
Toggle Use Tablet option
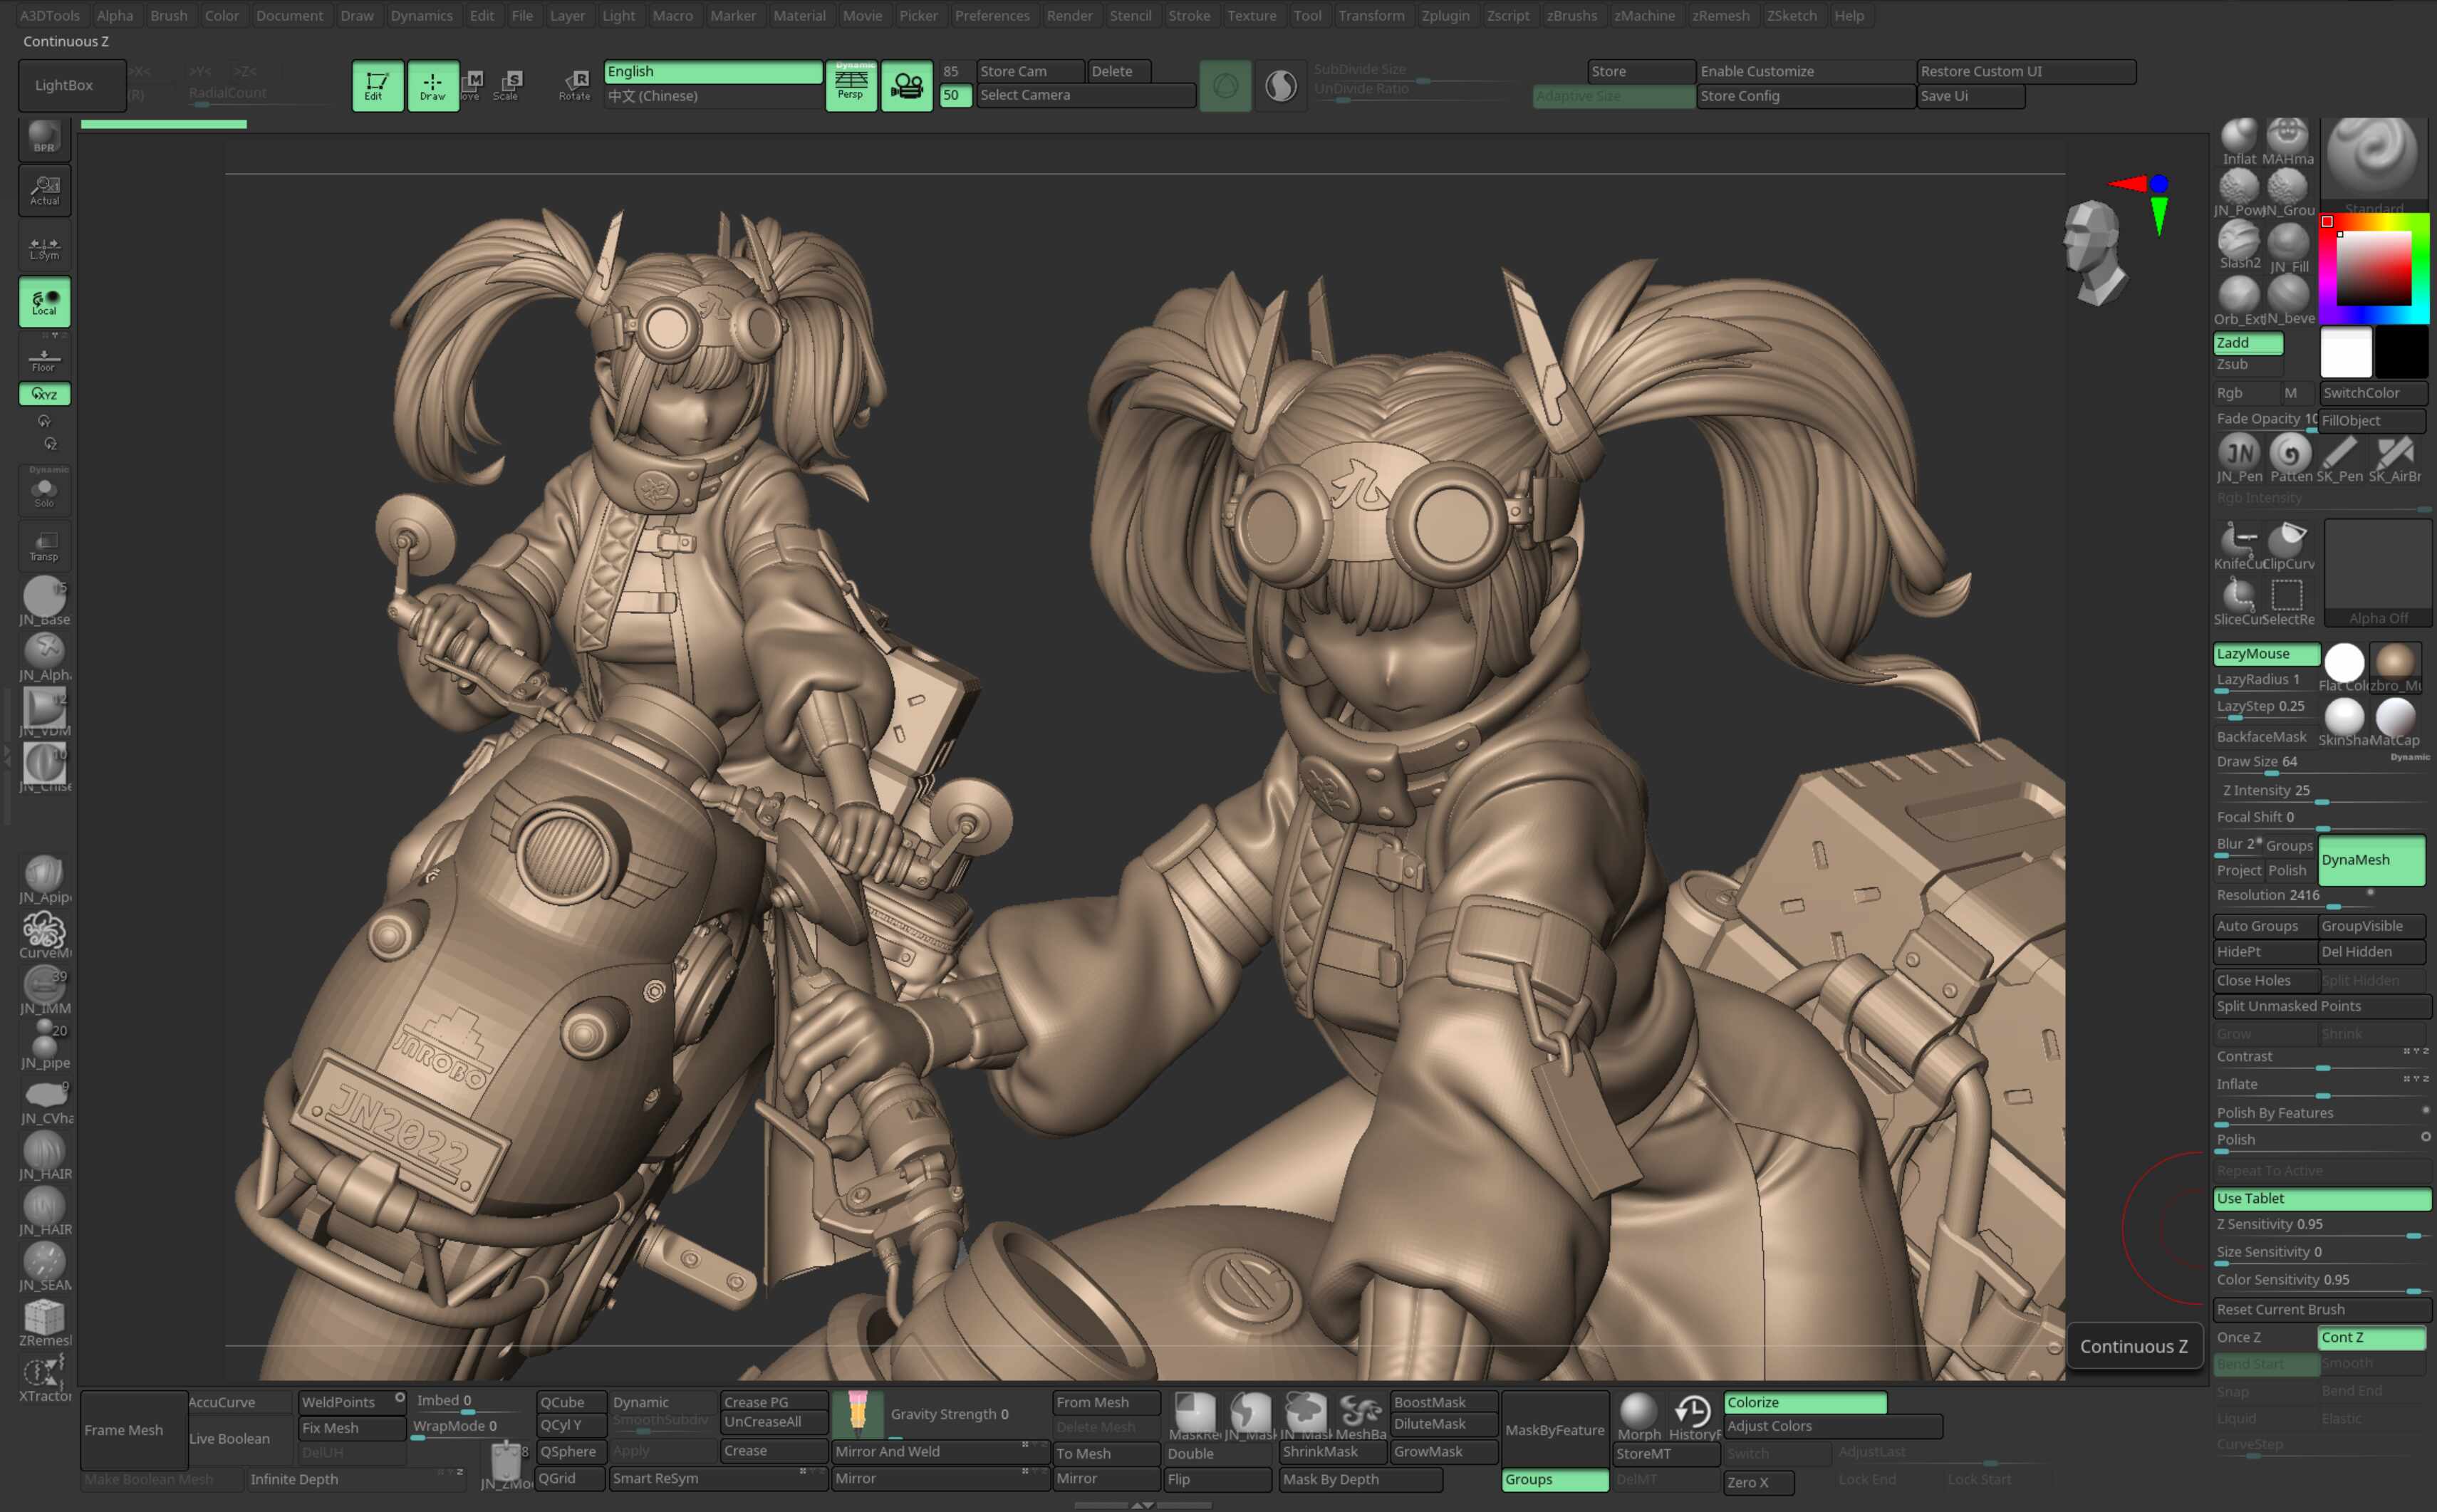(2322, 1198)
